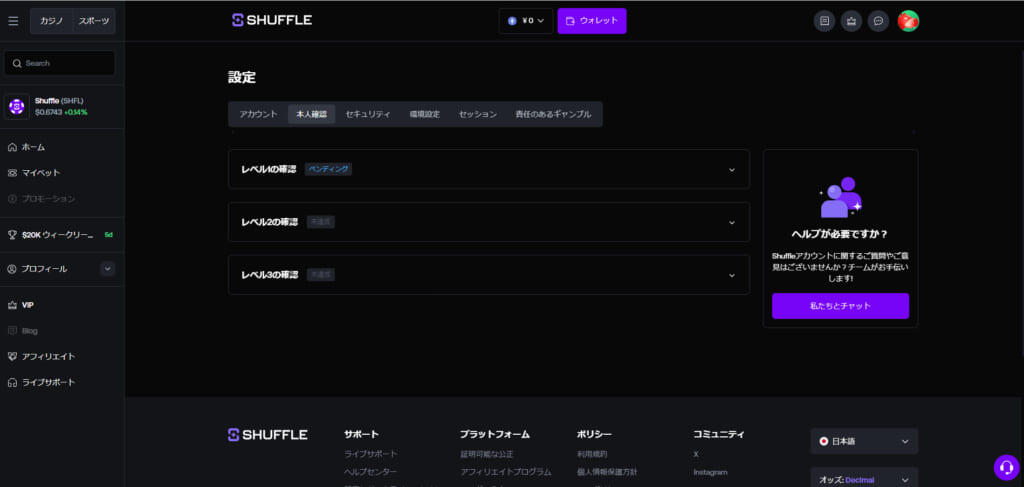
Task: Switch to the セッション settings tab
Action: [477, 114]
